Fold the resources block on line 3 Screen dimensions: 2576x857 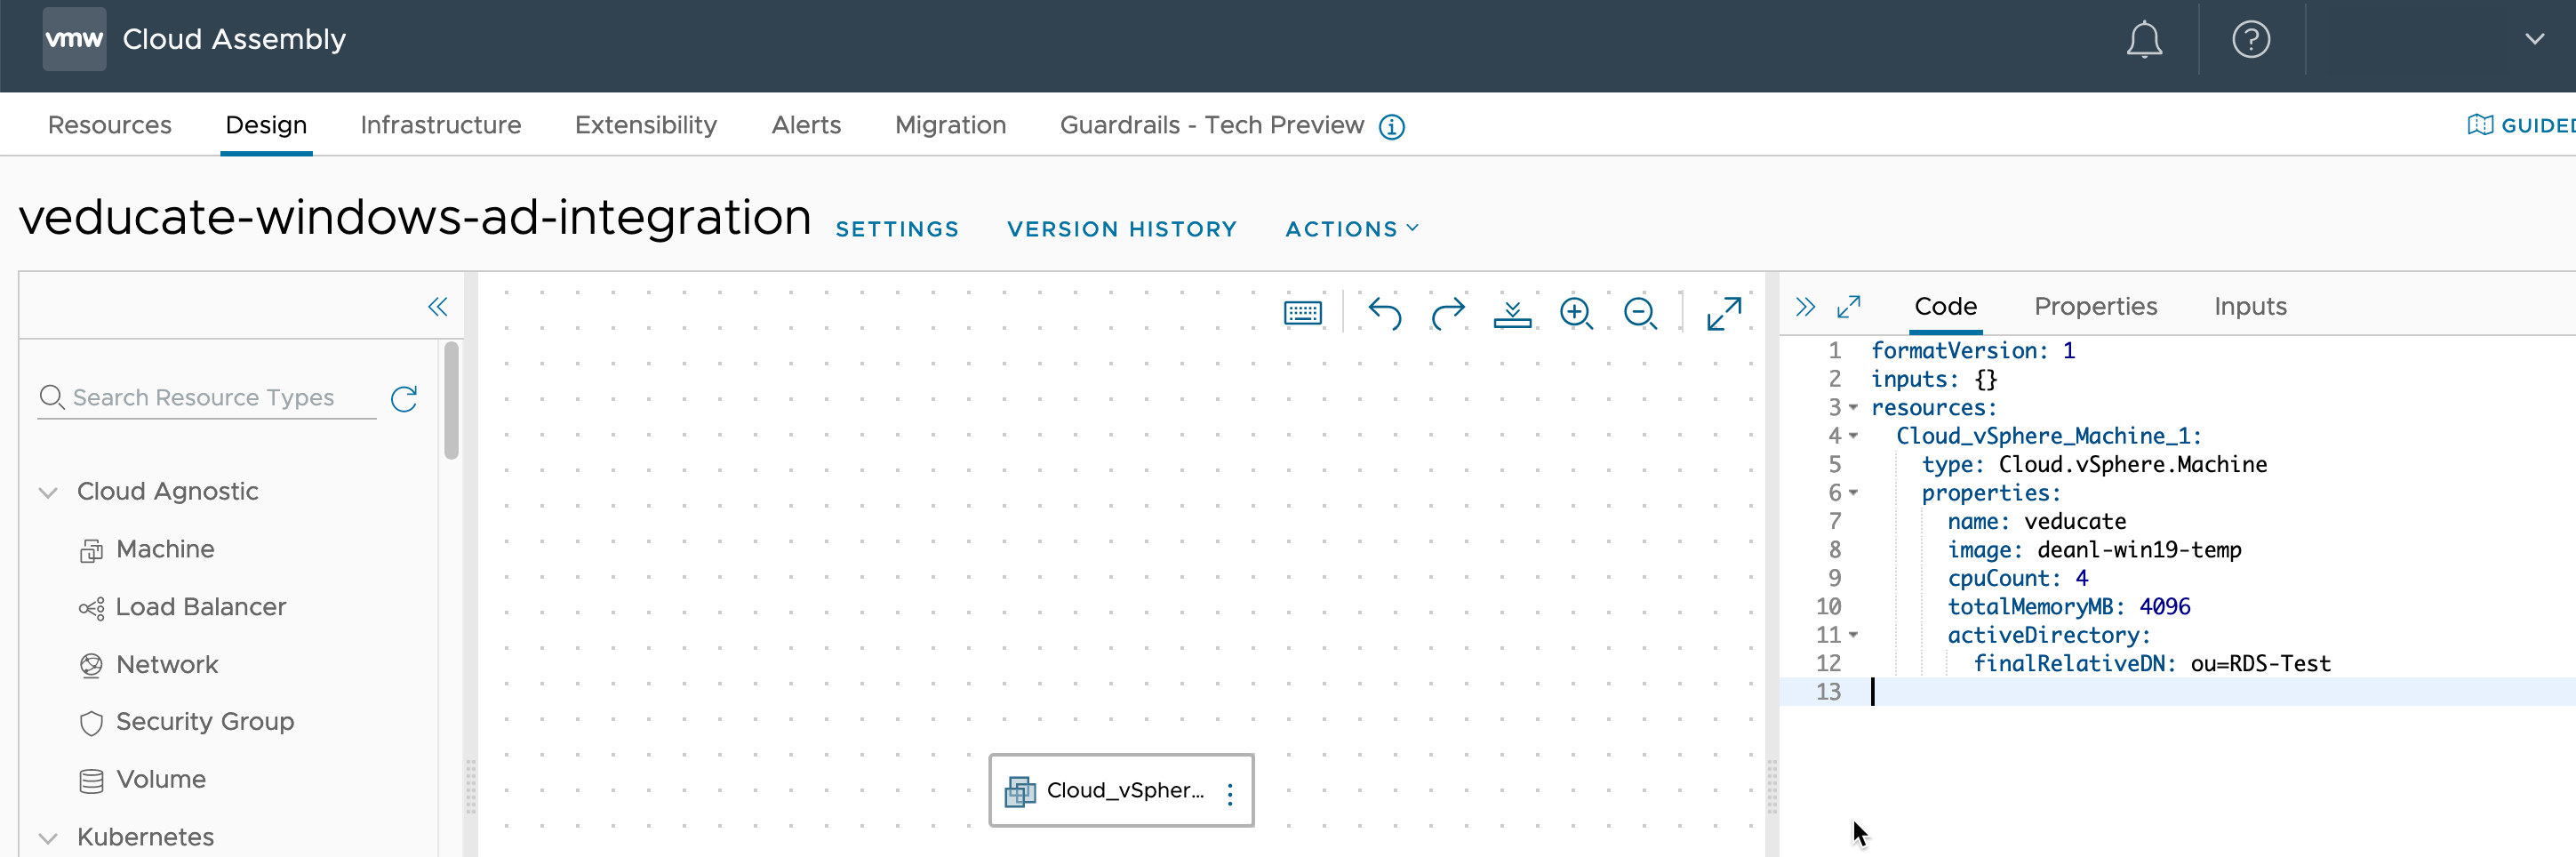(1853, 408)
